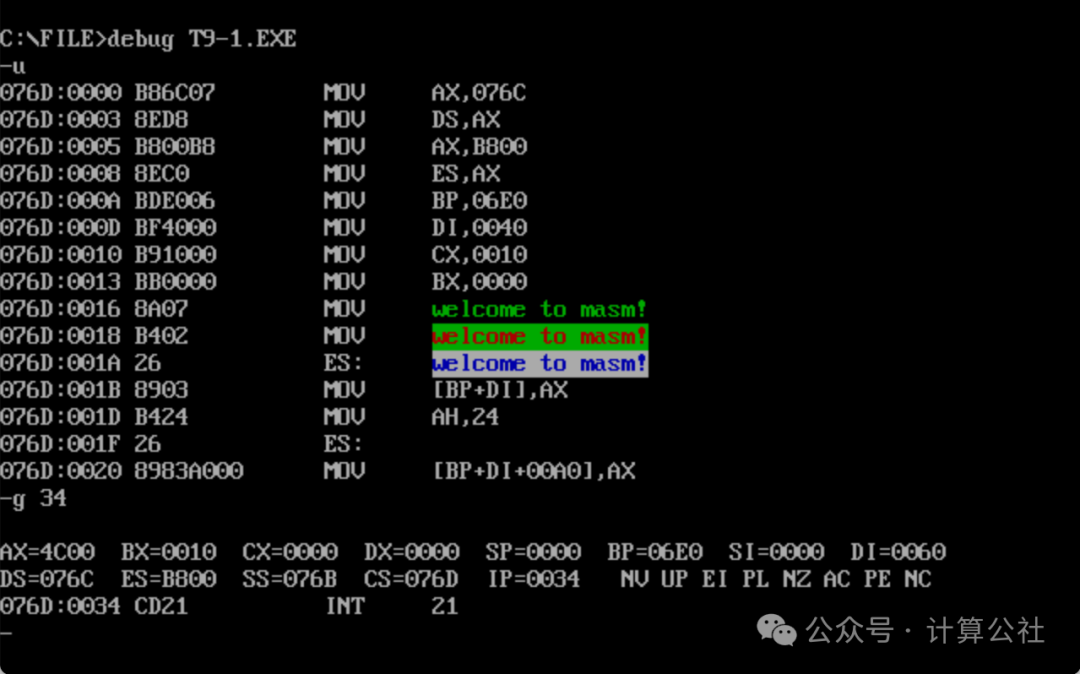The width and height of the screenshot is (1080, 674).
Task: Click operand 'DS,AX'
Action: pyautogui.click(x=466, y=120)
